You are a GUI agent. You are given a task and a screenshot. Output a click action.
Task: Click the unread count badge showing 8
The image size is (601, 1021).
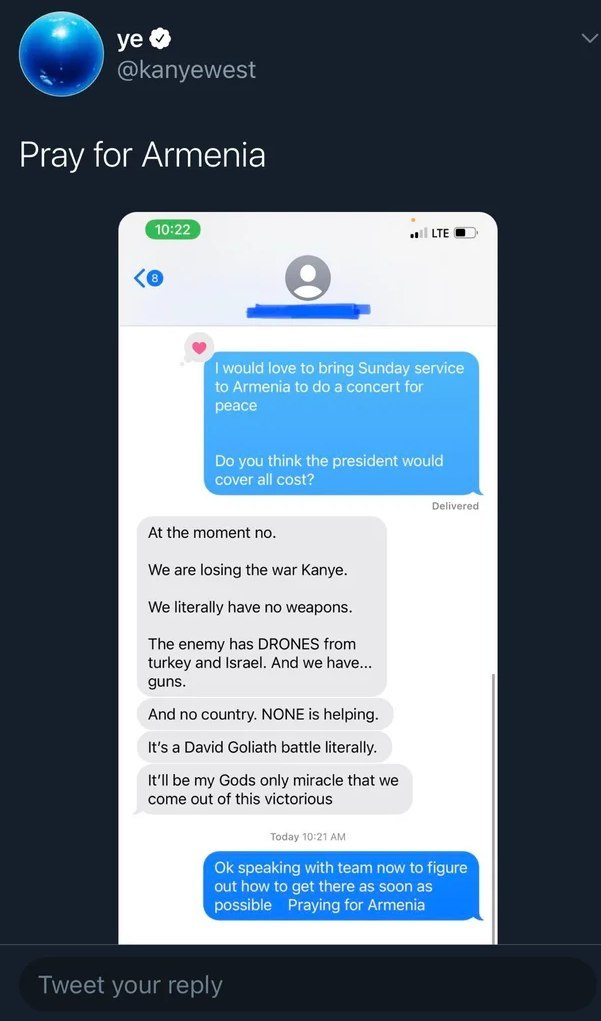[x=155, y=279]
